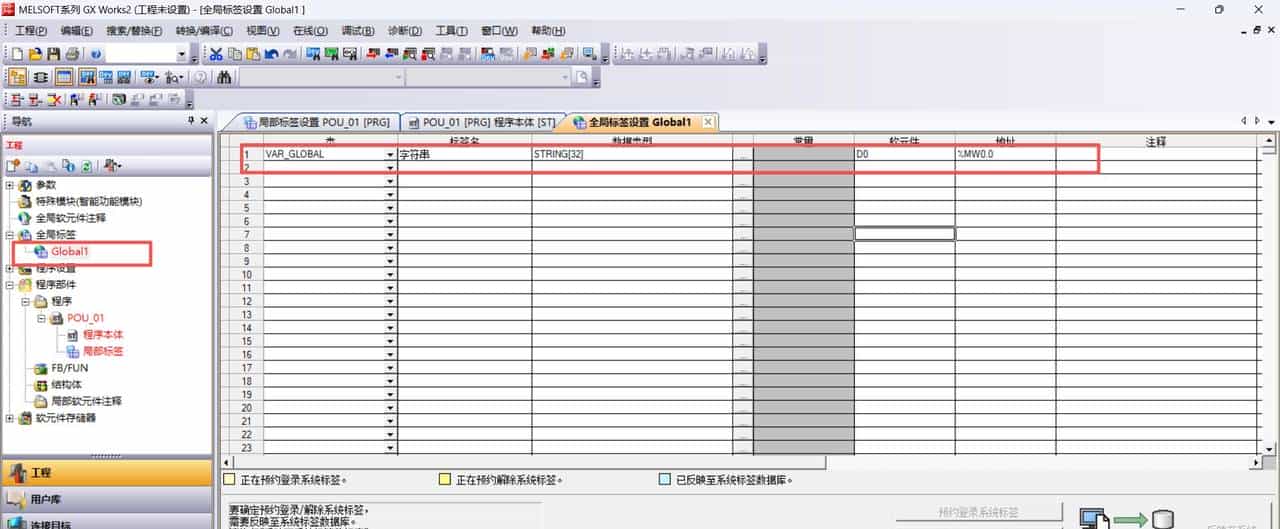Click the Open project folder icon
Viewport: 1280px width, 529px height.
(36, 54)
